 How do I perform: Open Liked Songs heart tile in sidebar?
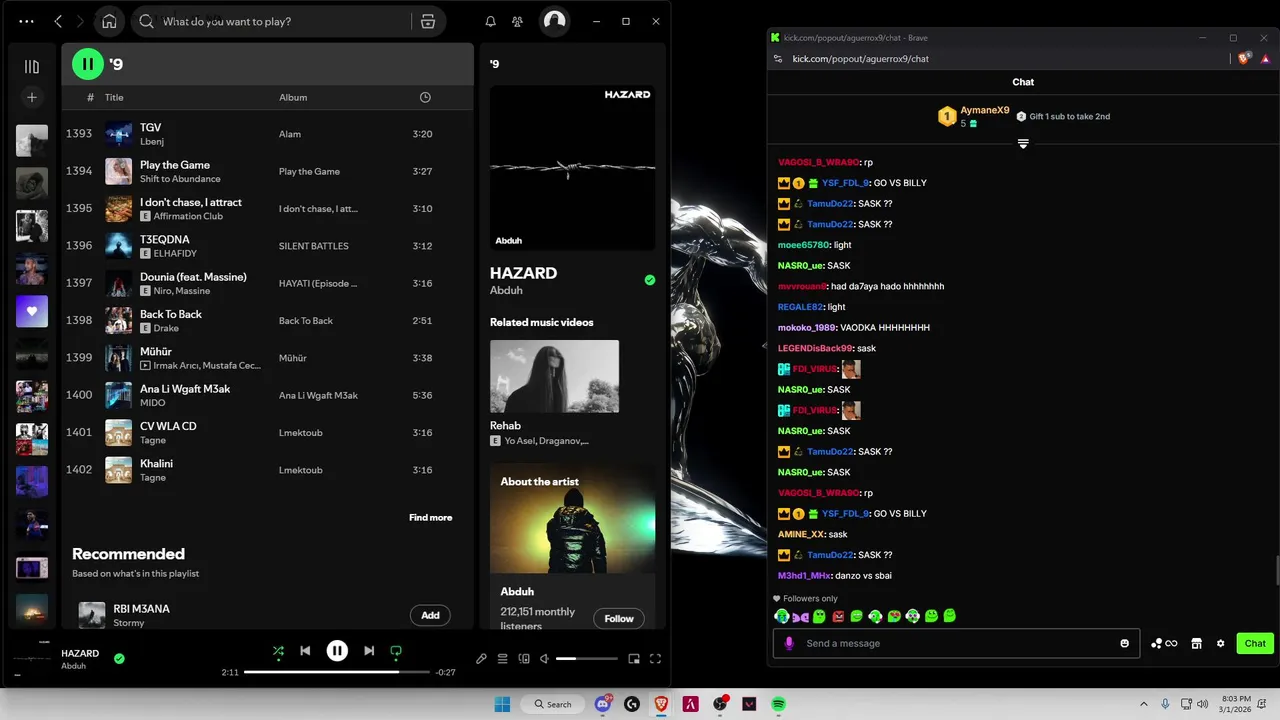pos(32,311)
